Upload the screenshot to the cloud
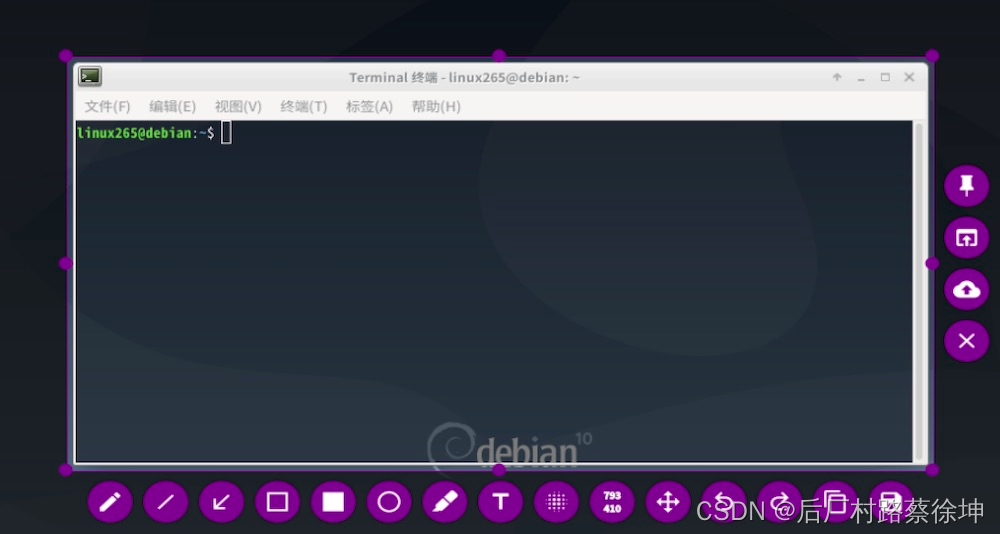The height and width of the screenshot is (534, 1000). (966, 290)
